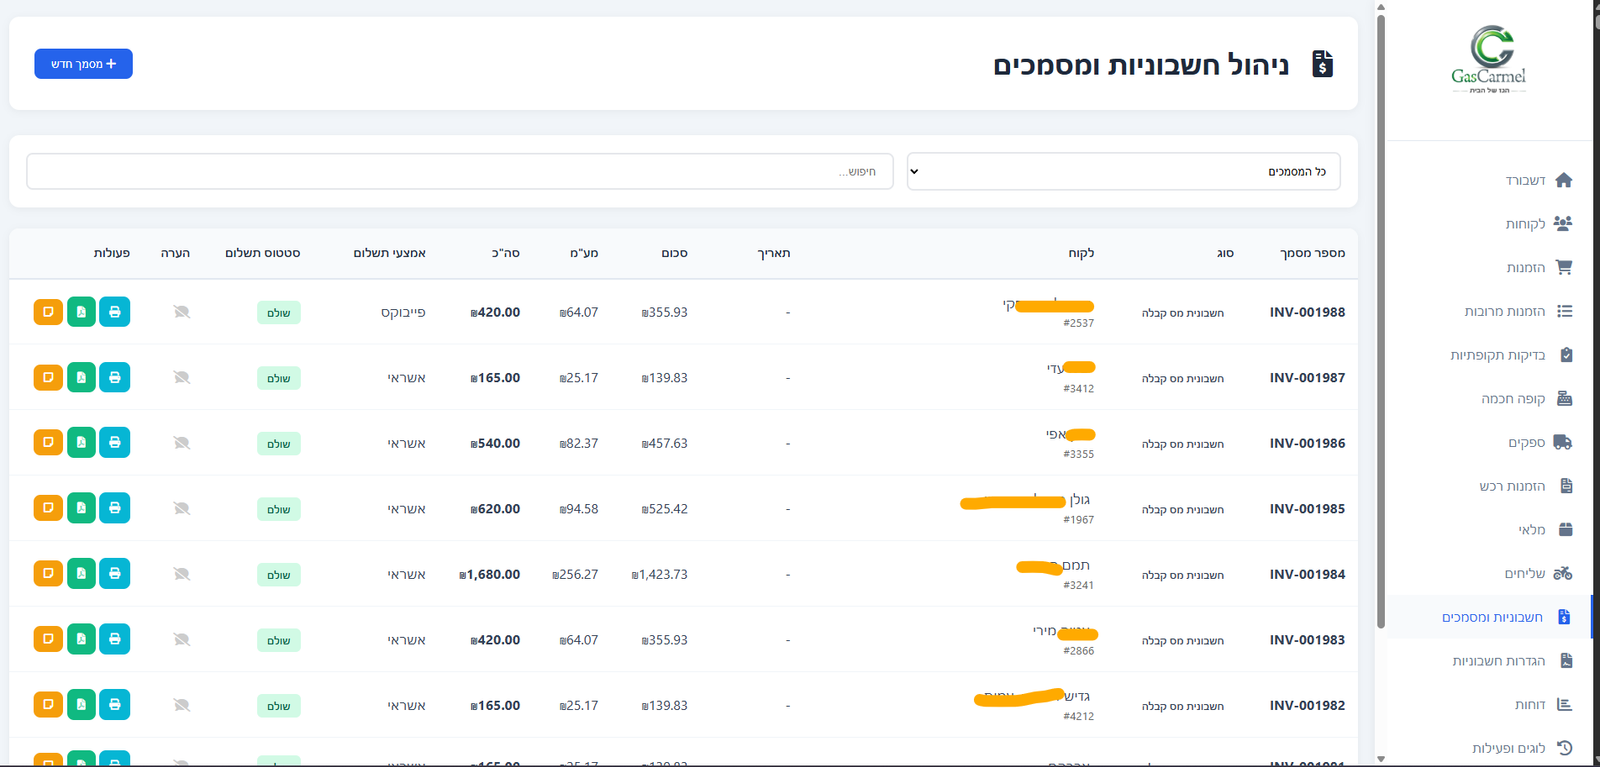Expand the כל המסמכים filter dropdown
Image resolution: width=1600 pixels, height=767 pixels.
[x=1123, y=171]
